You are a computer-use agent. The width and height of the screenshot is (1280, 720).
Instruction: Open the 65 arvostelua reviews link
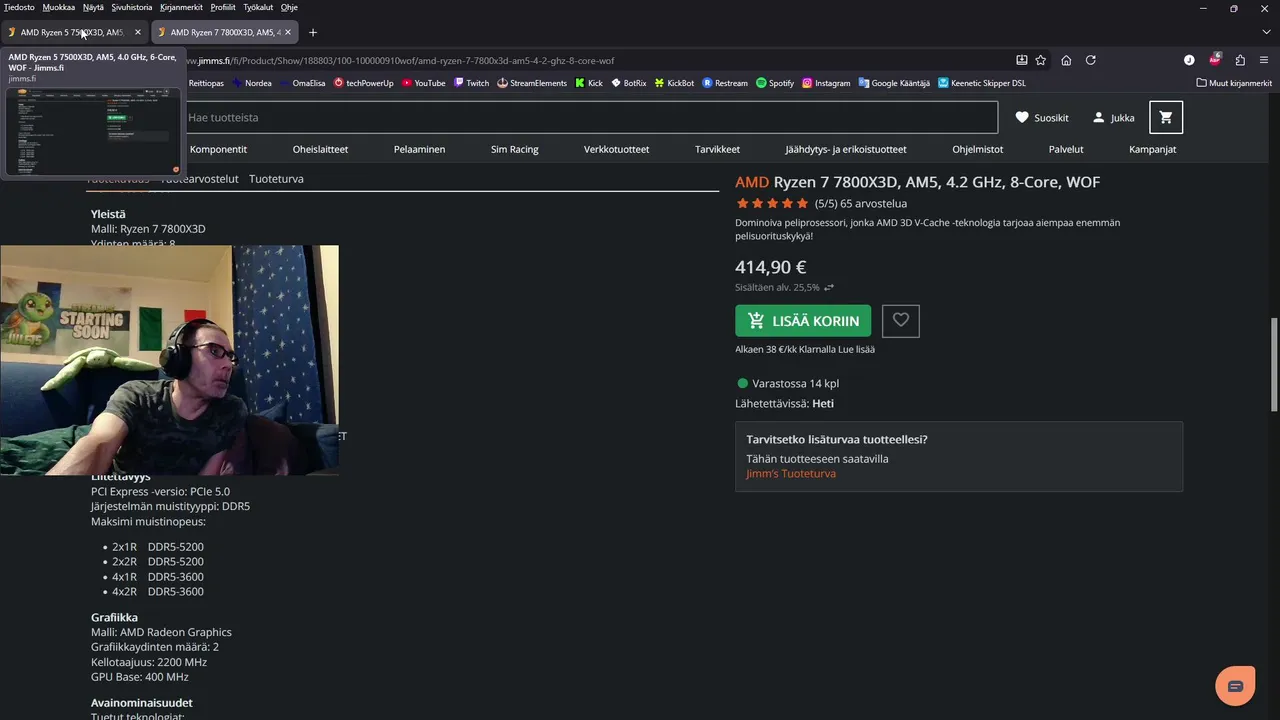pyautogui.click(x=873, y=204)
